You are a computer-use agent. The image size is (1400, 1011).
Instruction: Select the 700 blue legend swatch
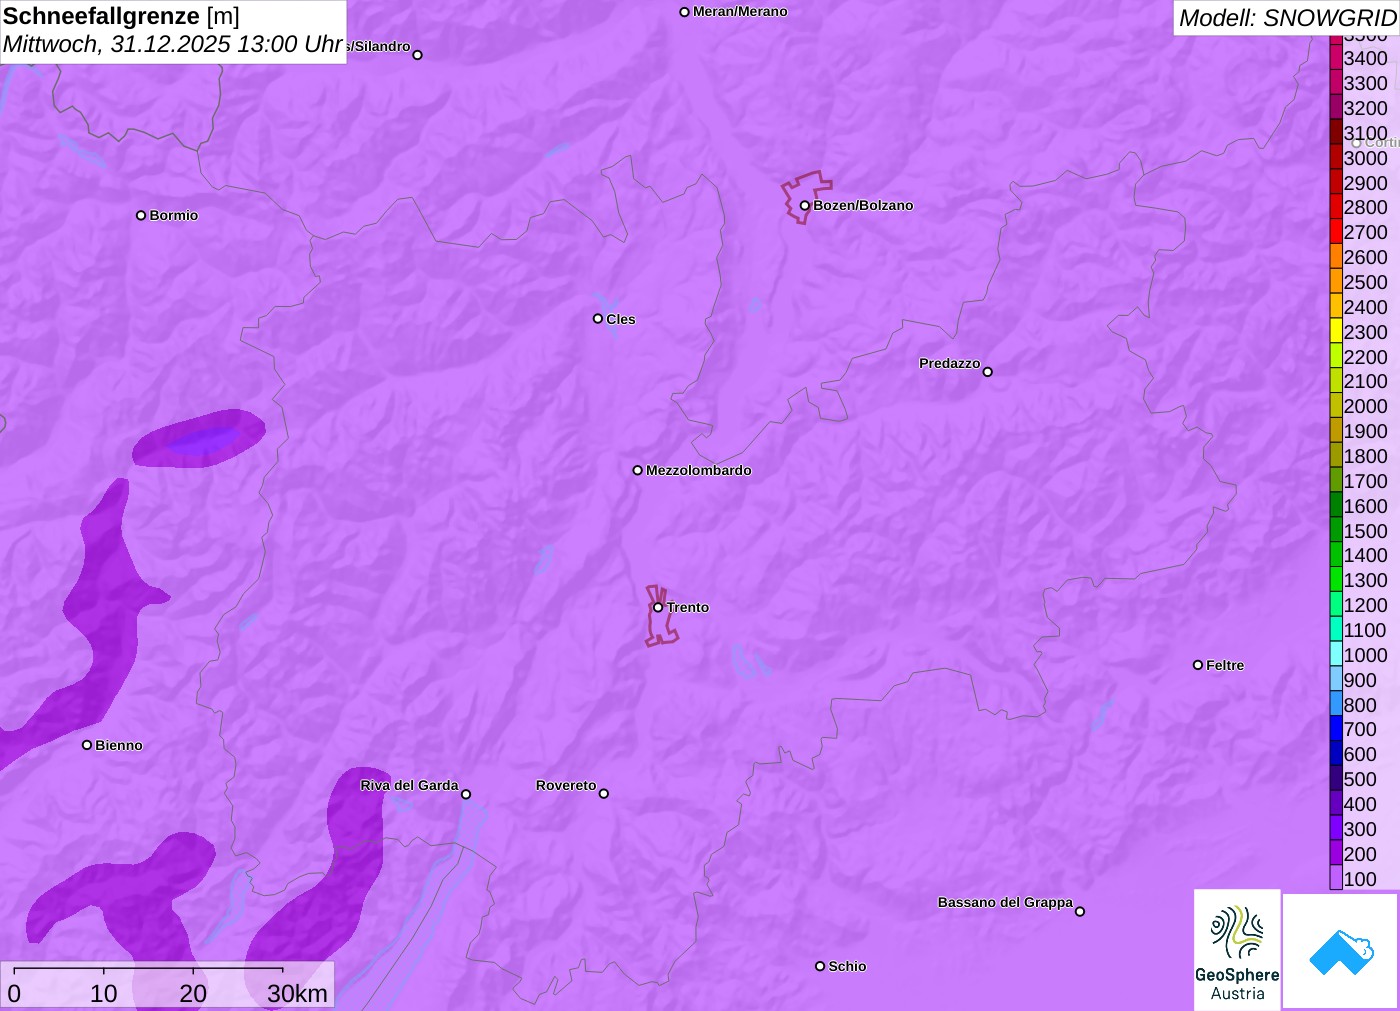coord(1336,729)
